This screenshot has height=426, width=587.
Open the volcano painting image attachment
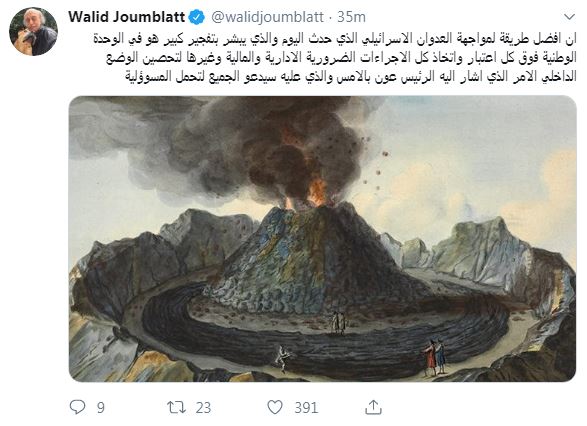(322, 239)
